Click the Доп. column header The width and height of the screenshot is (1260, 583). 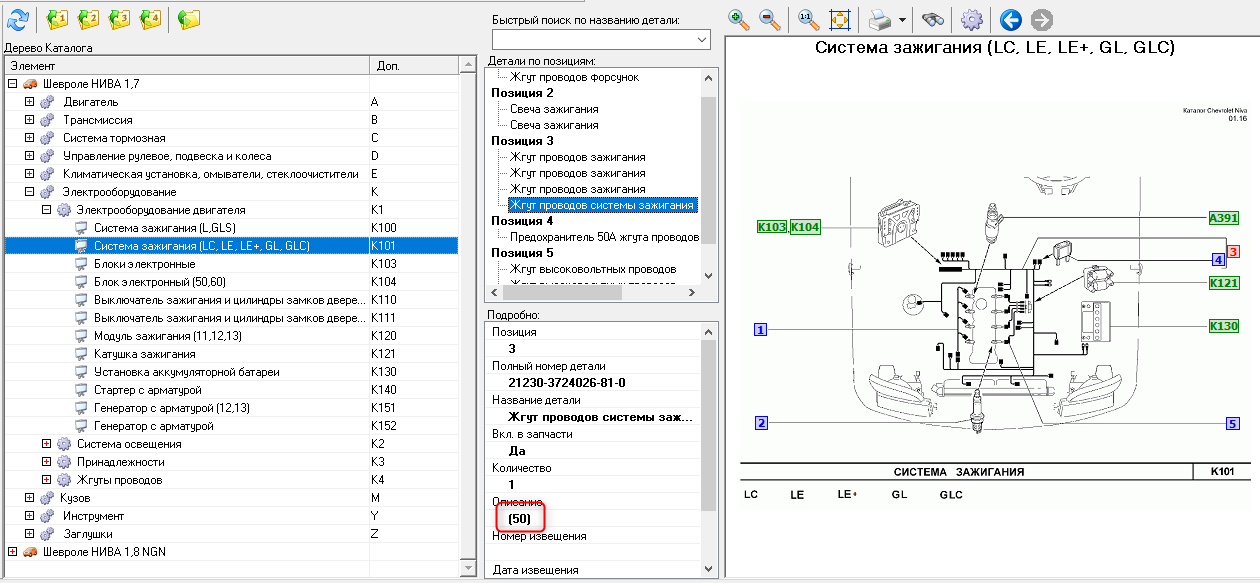414,65
